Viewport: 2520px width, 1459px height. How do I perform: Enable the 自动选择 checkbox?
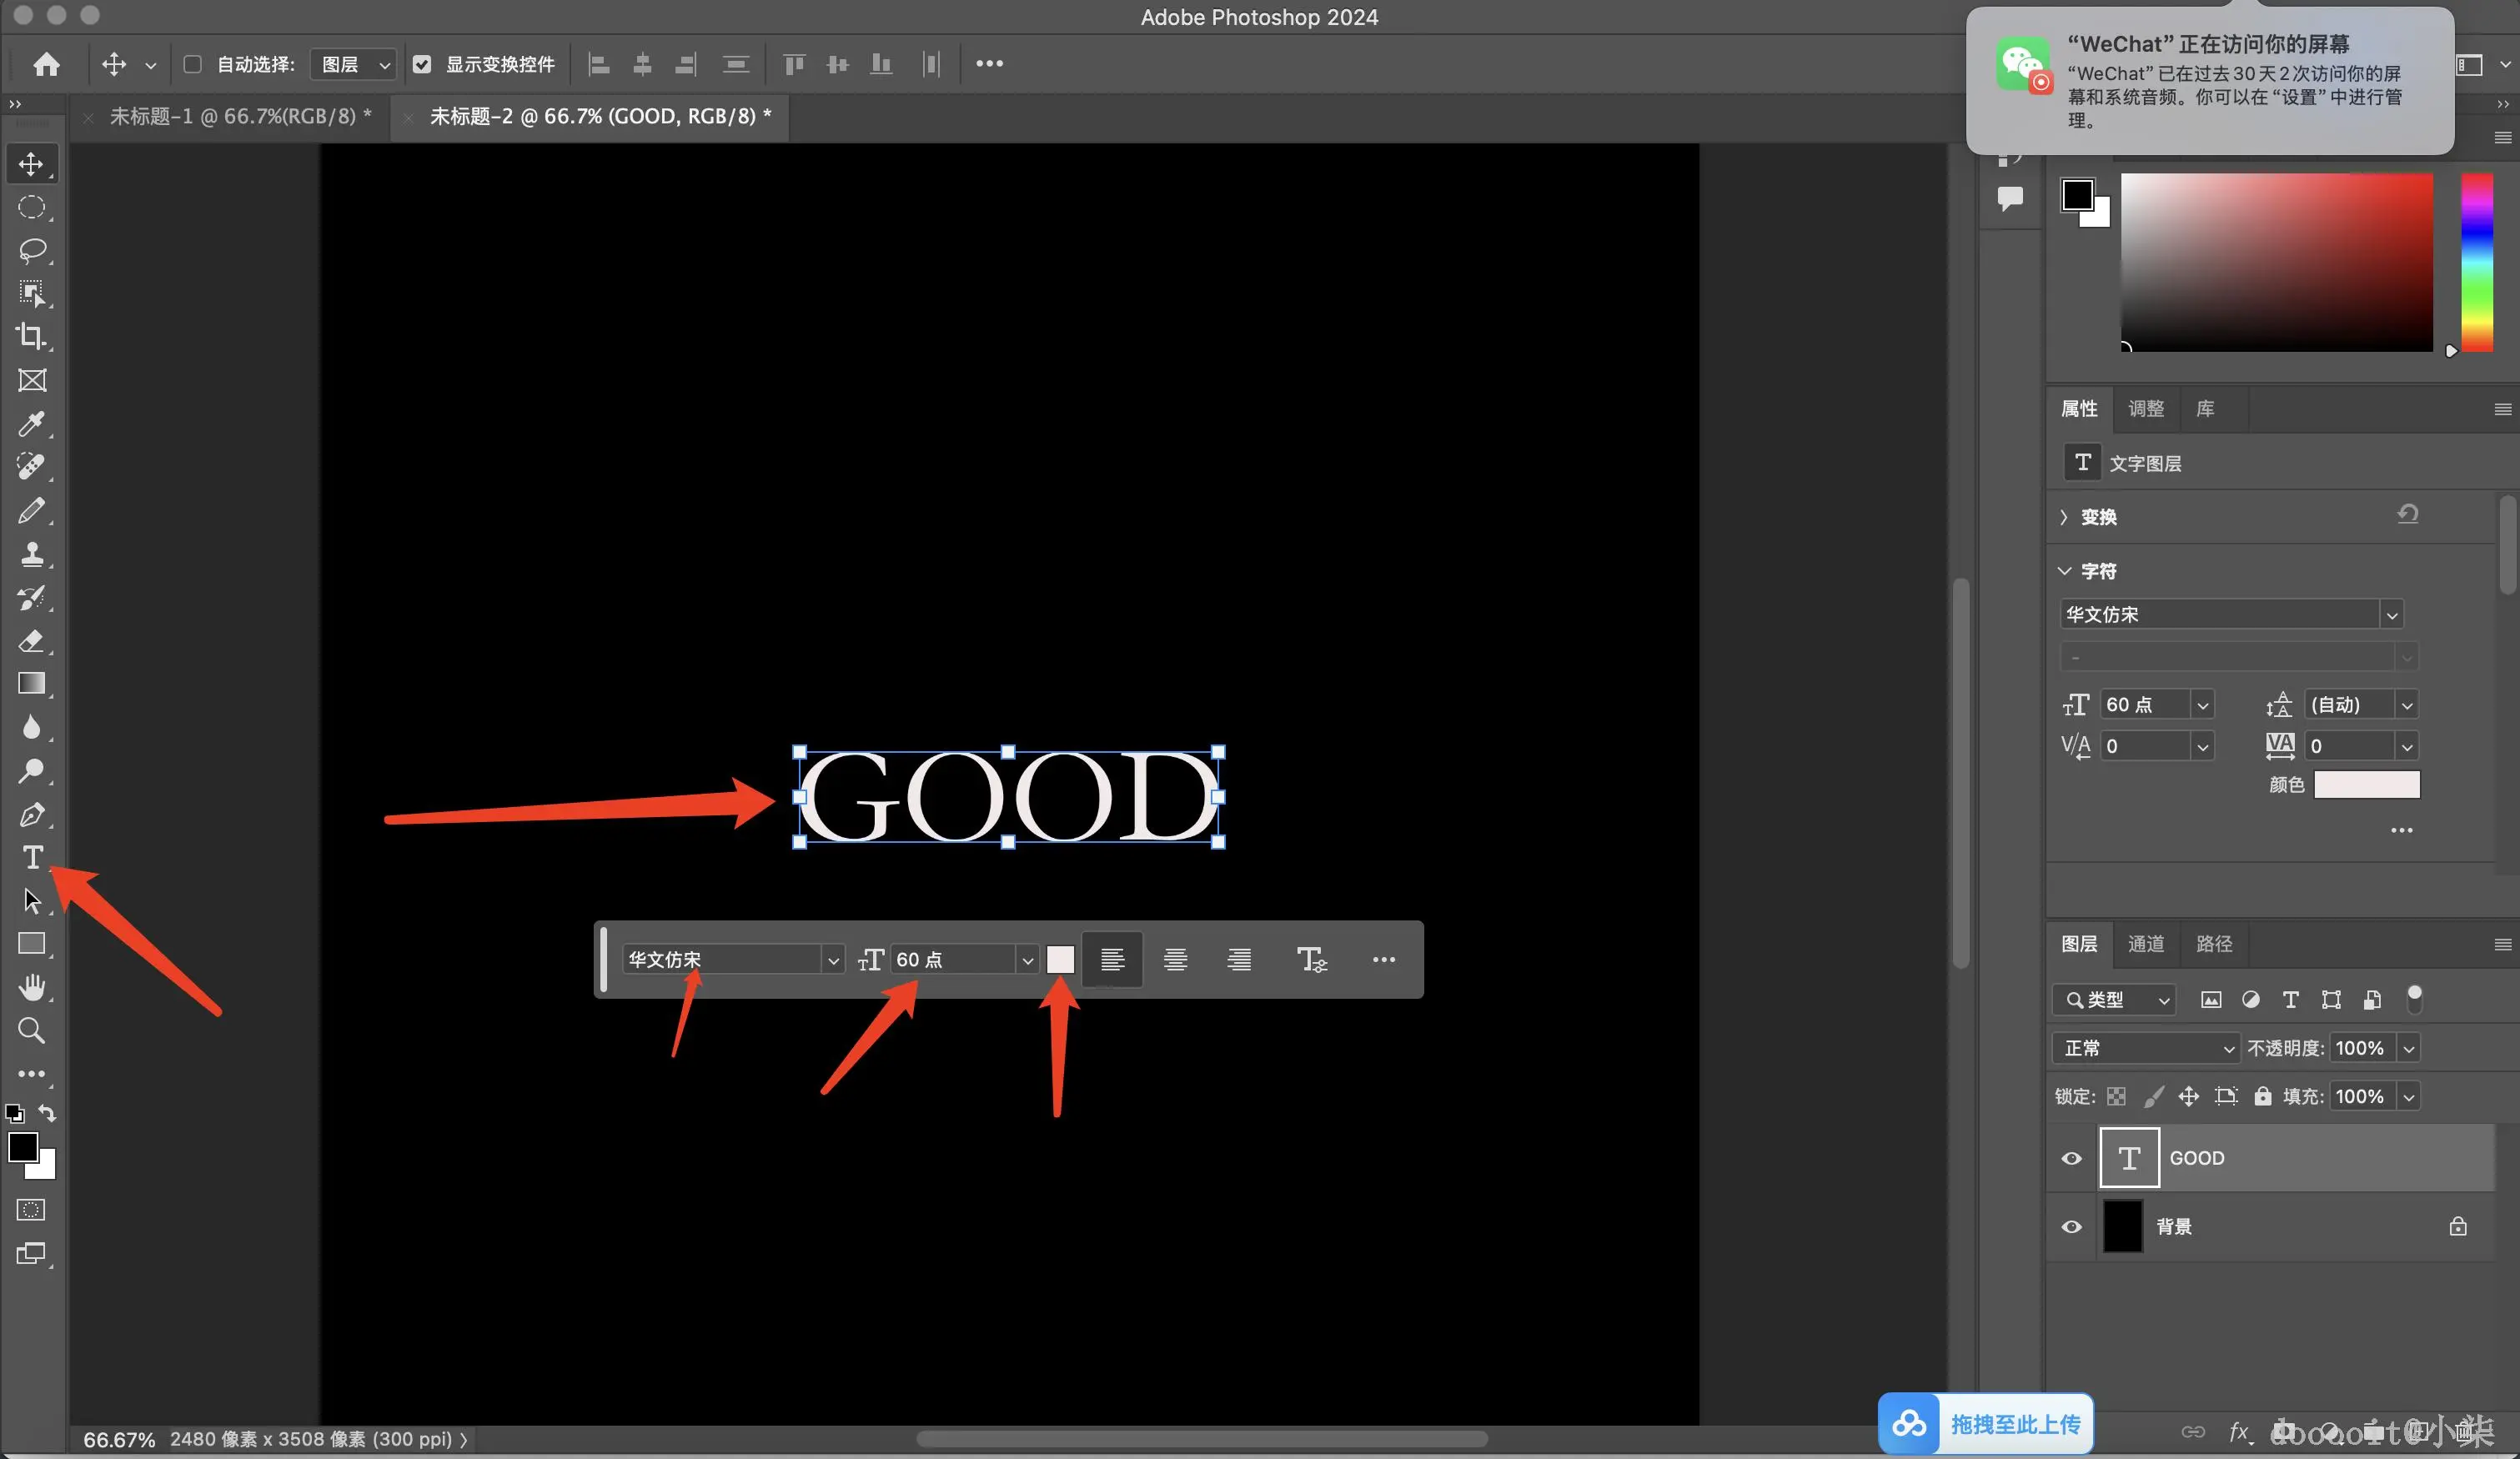click(193, 64)
